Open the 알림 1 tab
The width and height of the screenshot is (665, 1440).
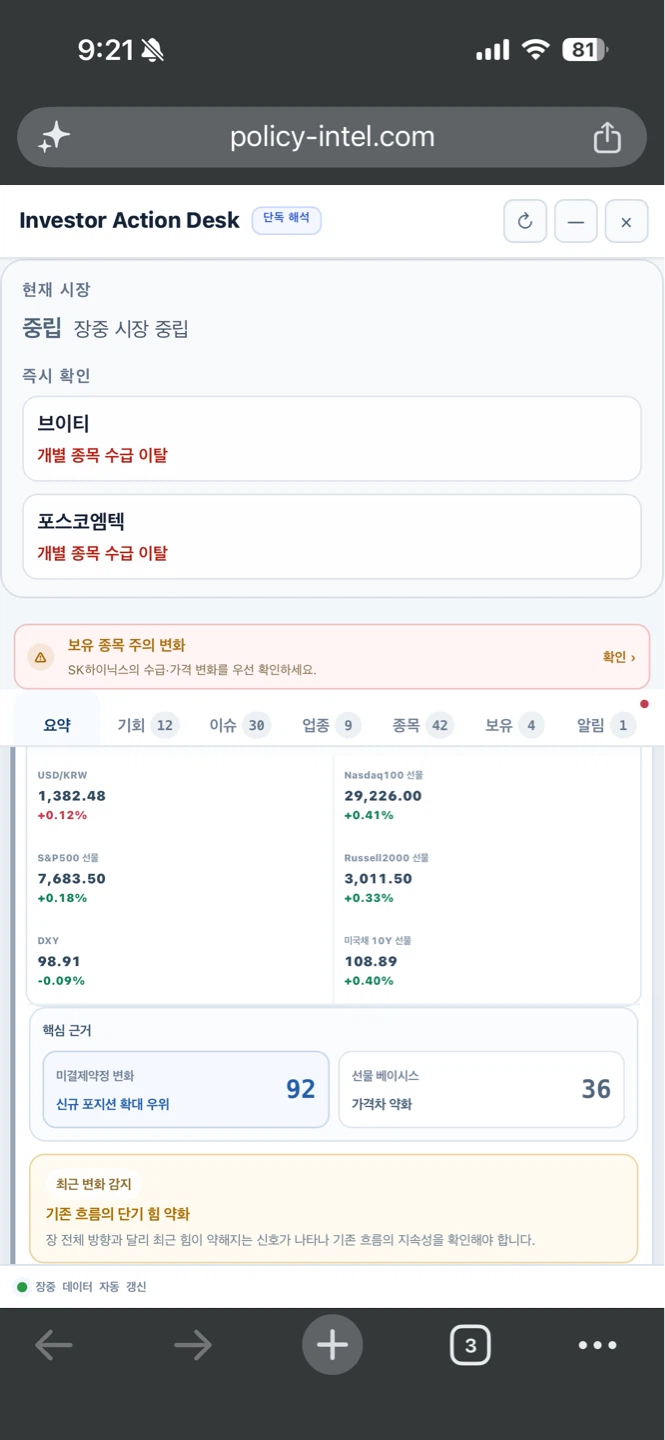[606, 725]
